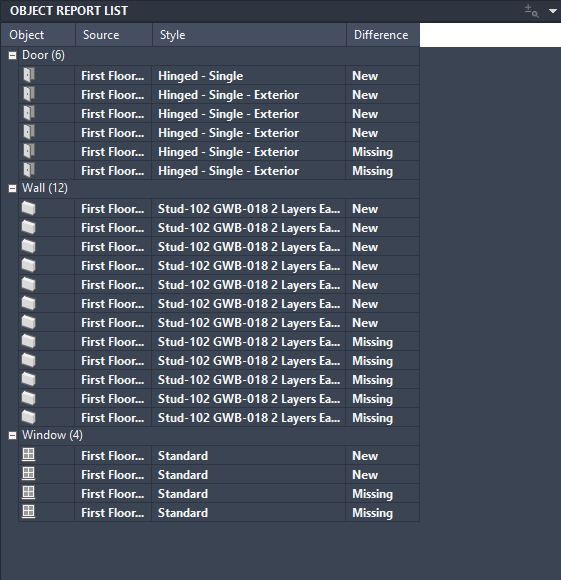The height and width of the screenshot is (580, 561).
Task: Click the Style column header
Action: point(249,35)
